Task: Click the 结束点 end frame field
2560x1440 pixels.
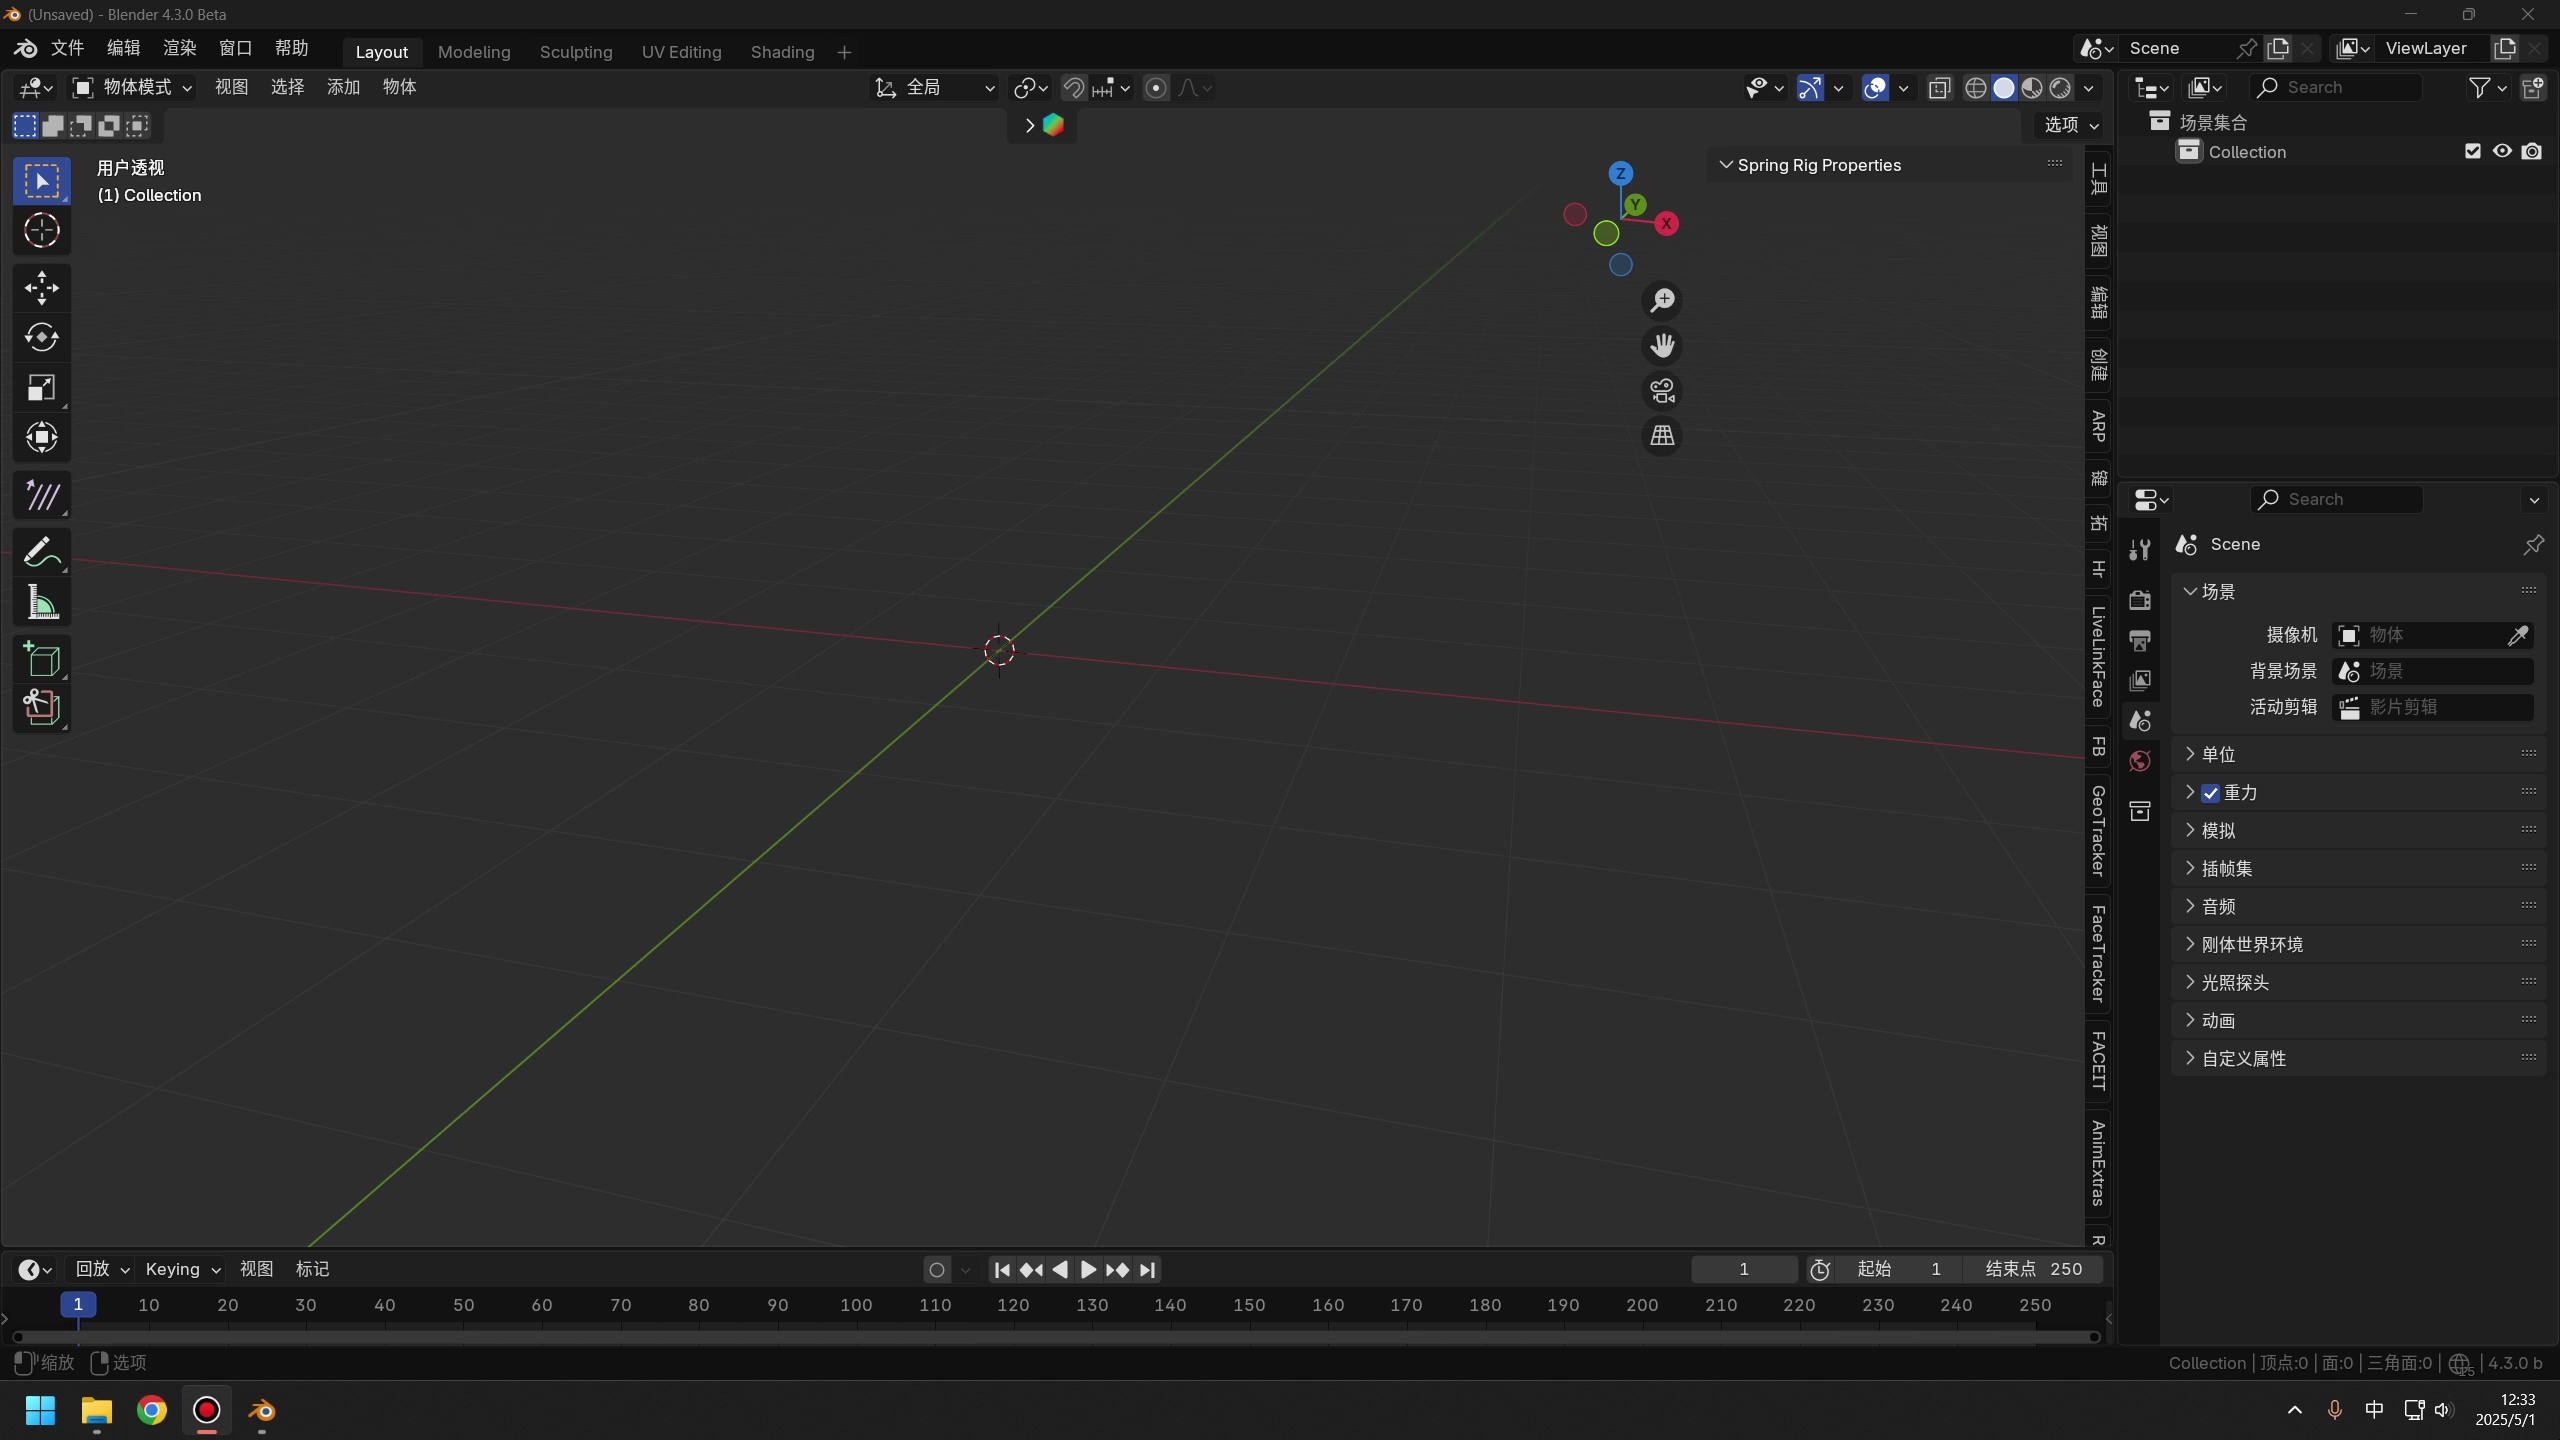Action: (x=2033, y=1269)
